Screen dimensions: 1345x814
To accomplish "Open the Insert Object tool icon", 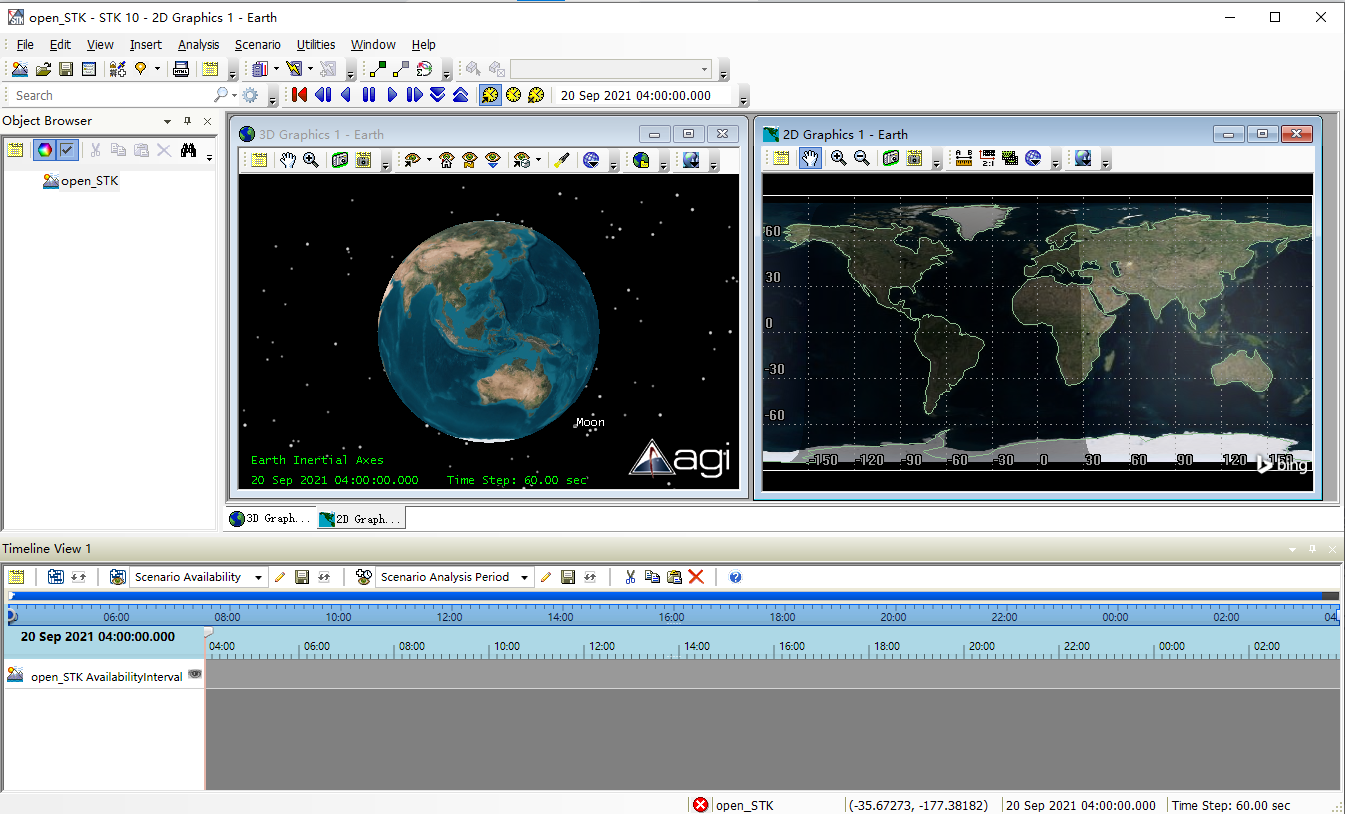I will (x=118, y=69).
